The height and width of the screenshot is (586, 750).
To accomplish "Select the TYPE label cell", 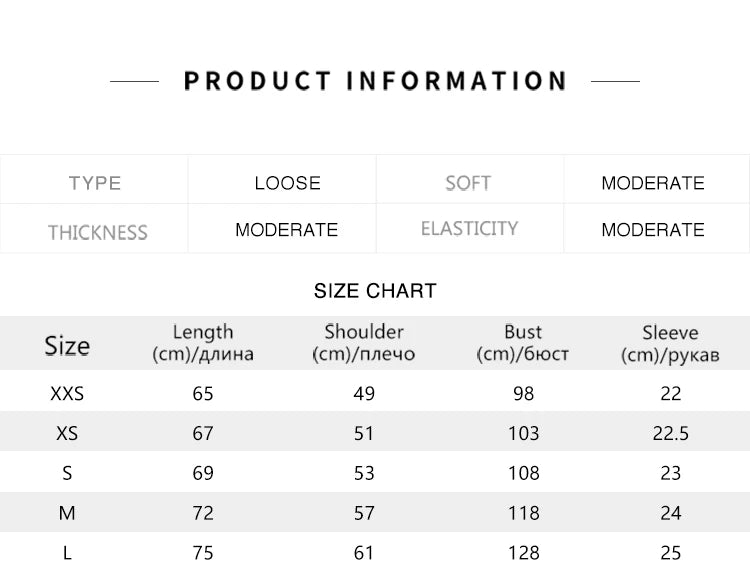I will tap(95, 183).
